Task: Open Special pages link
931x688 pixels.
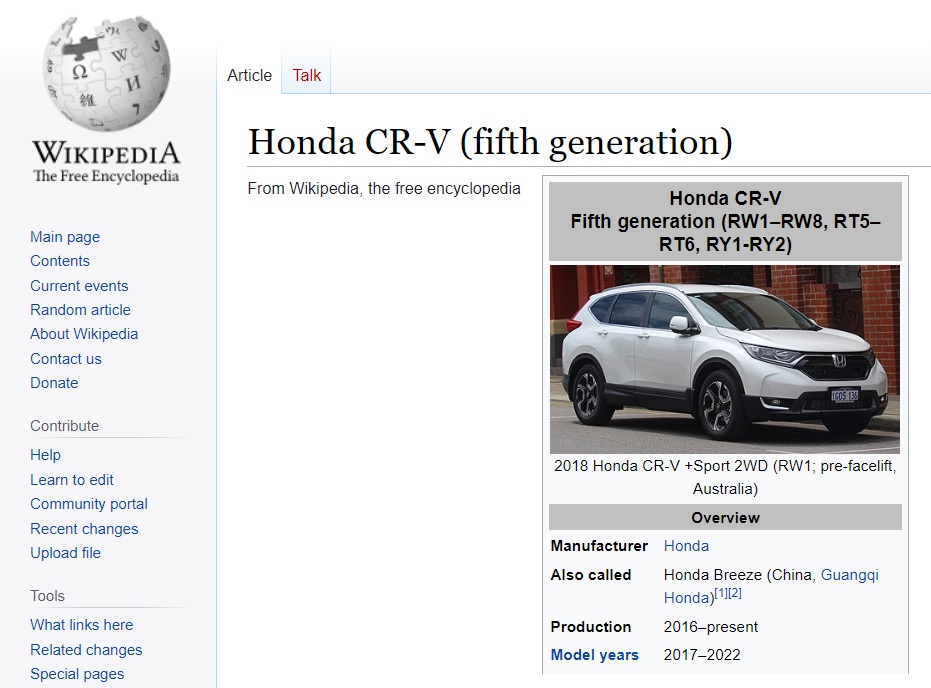Action: 77,674
